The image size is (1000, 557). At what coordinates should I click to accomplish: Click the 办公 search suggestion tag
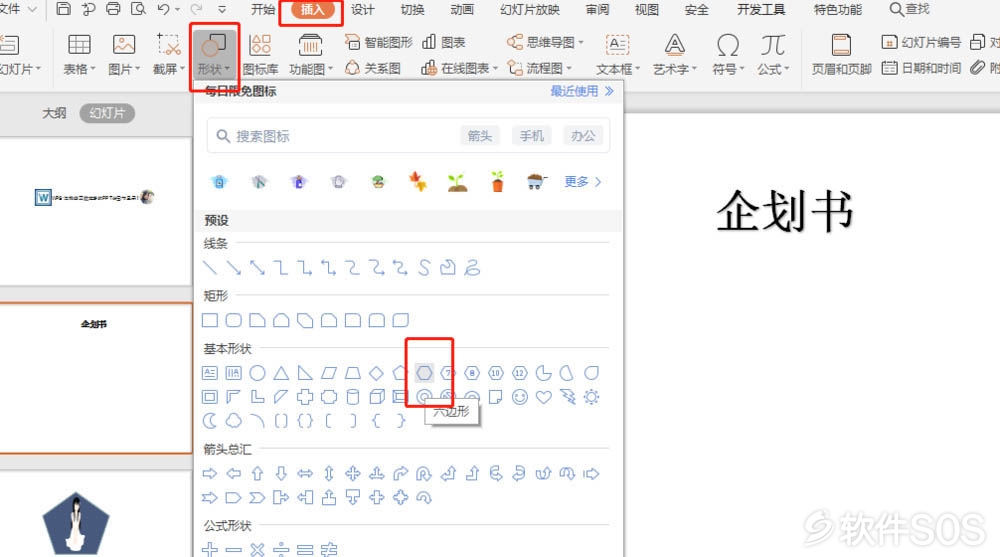(583, 136)
